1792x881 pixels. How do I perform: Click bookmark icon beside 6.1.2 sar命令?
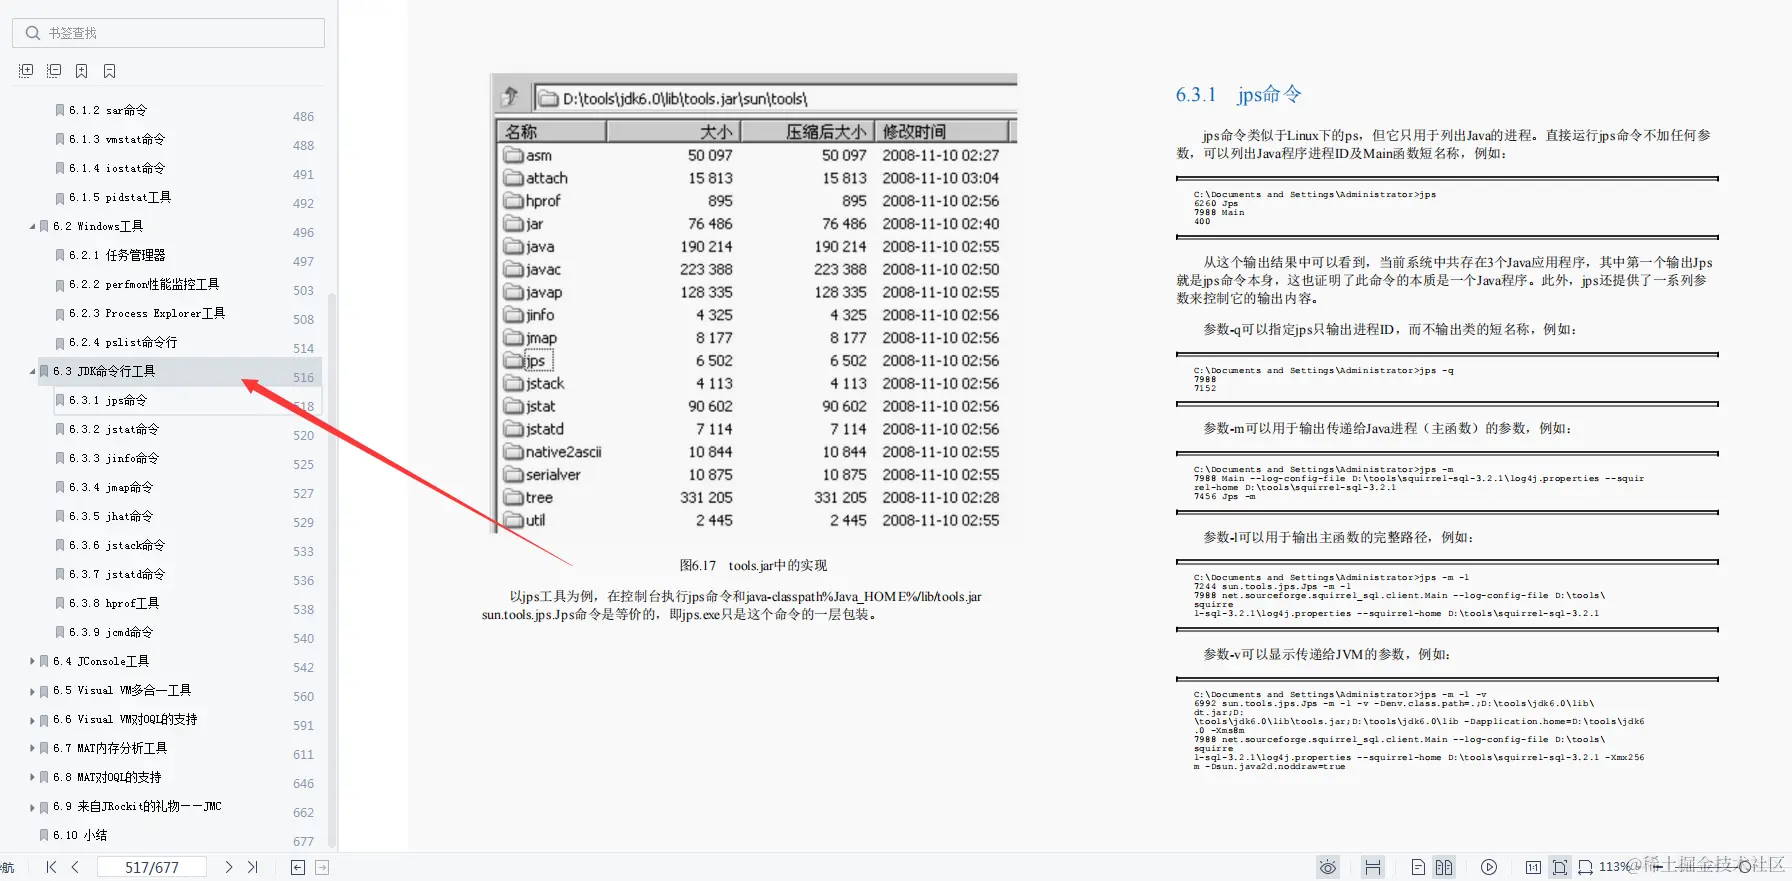tap(60, 111)
